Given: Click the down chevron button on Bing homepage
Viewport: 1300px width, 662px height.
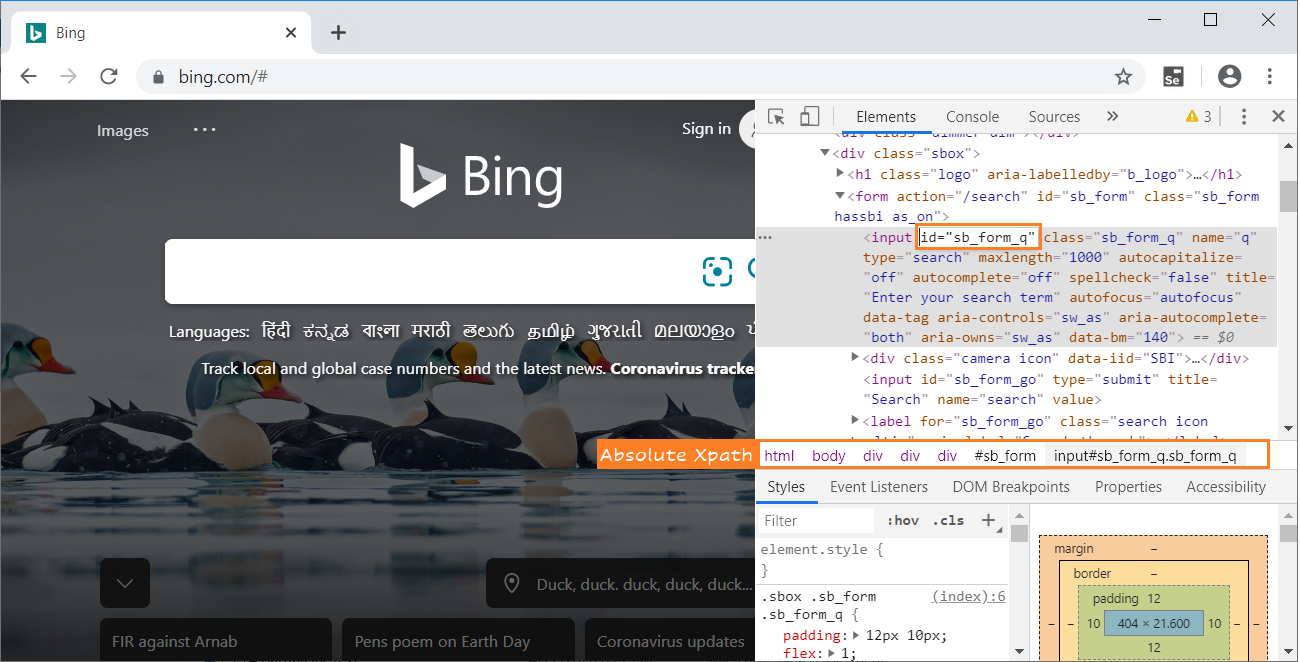Looking at the screenshot, I should [x=125, y=583].
